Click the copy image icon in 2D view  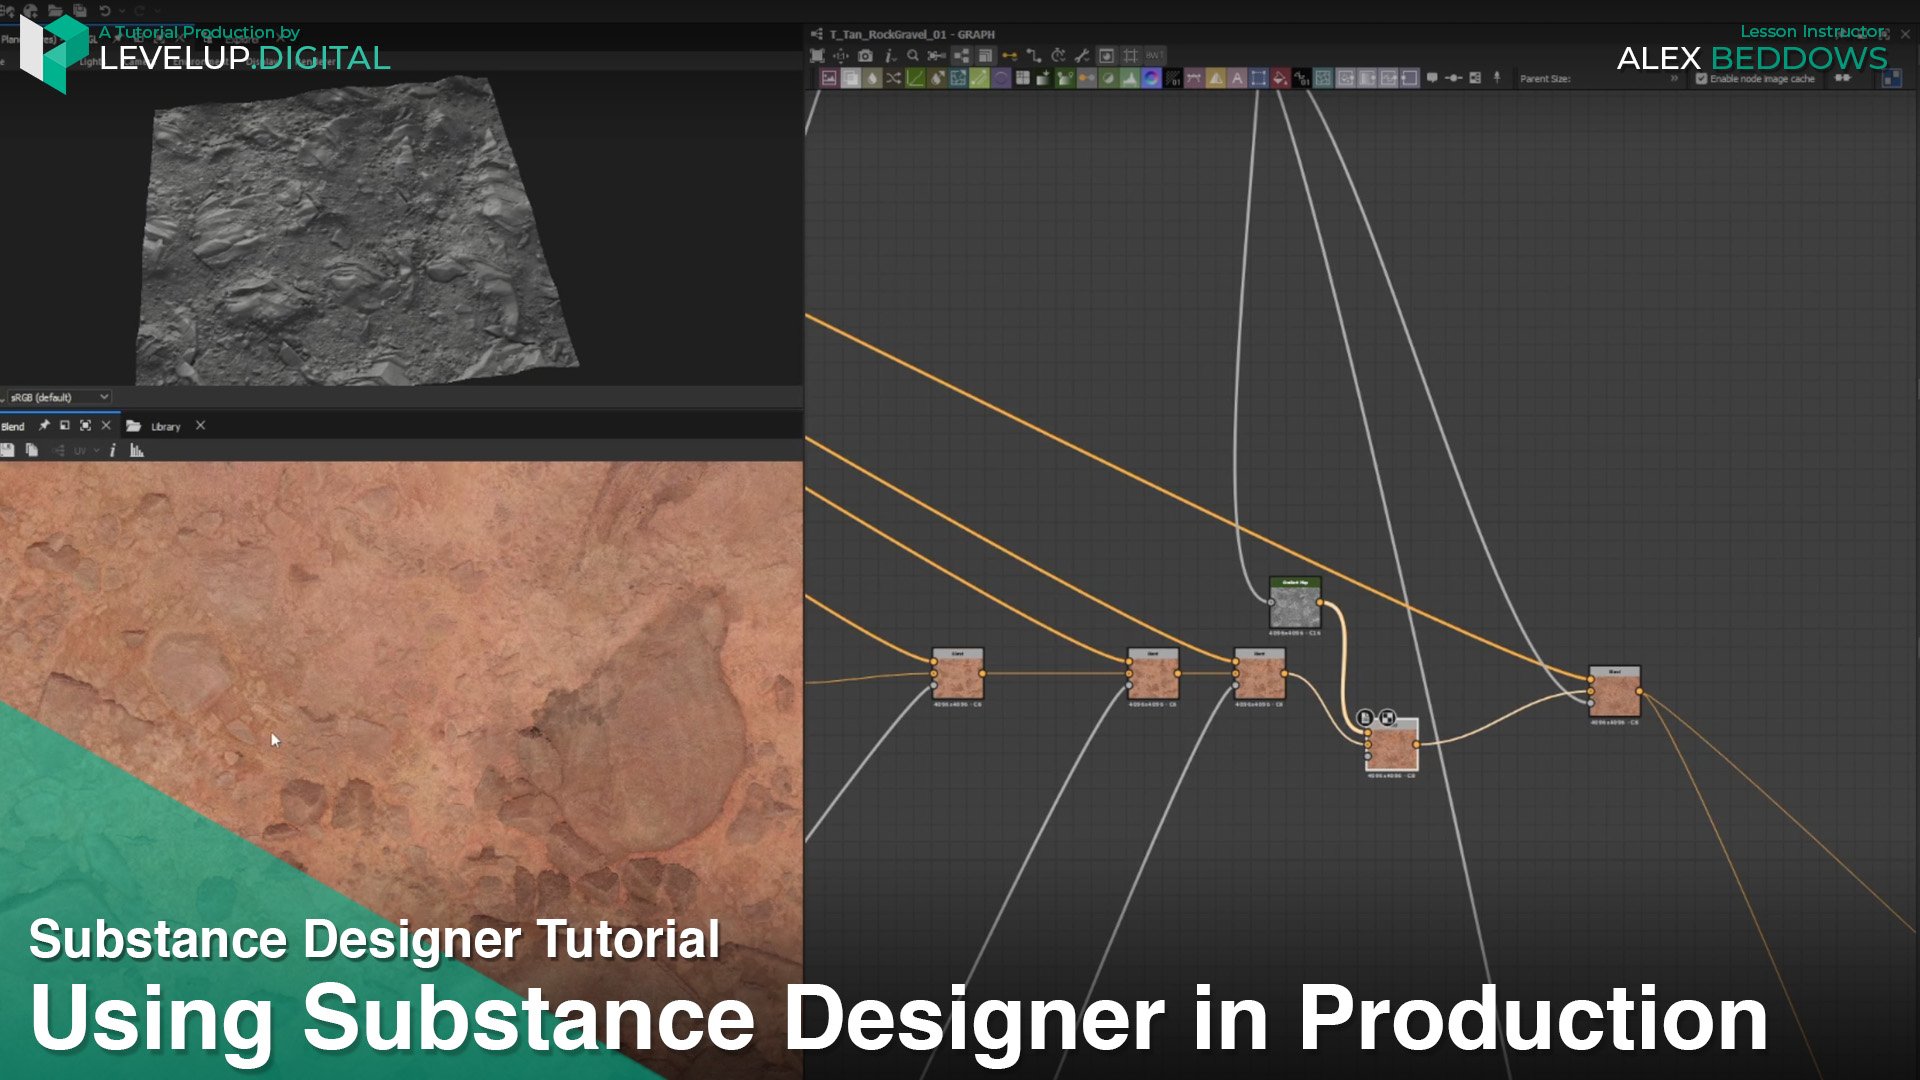[32, 451]
